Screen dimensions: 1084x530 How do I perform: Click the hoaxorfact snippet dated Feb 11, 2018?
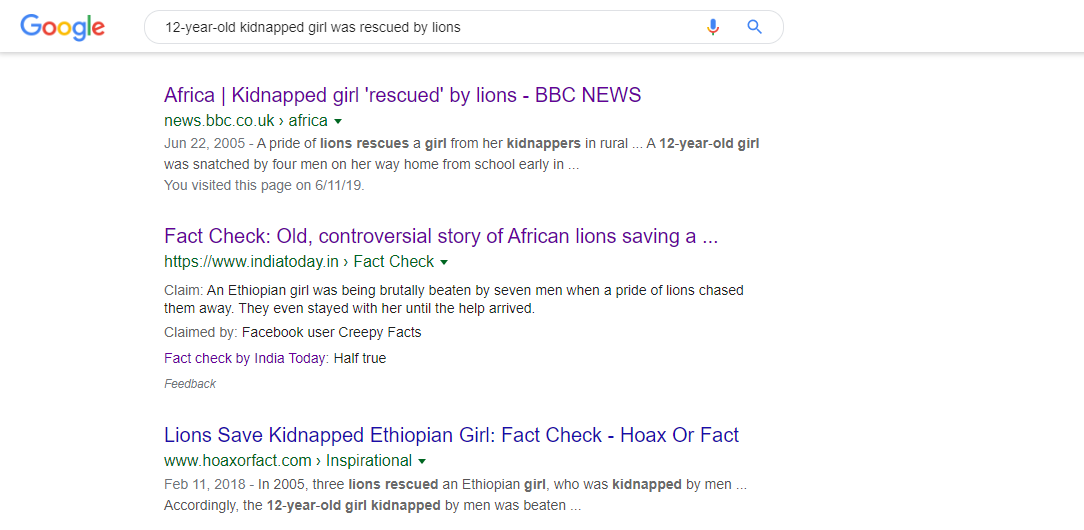[x=455, y=495]
